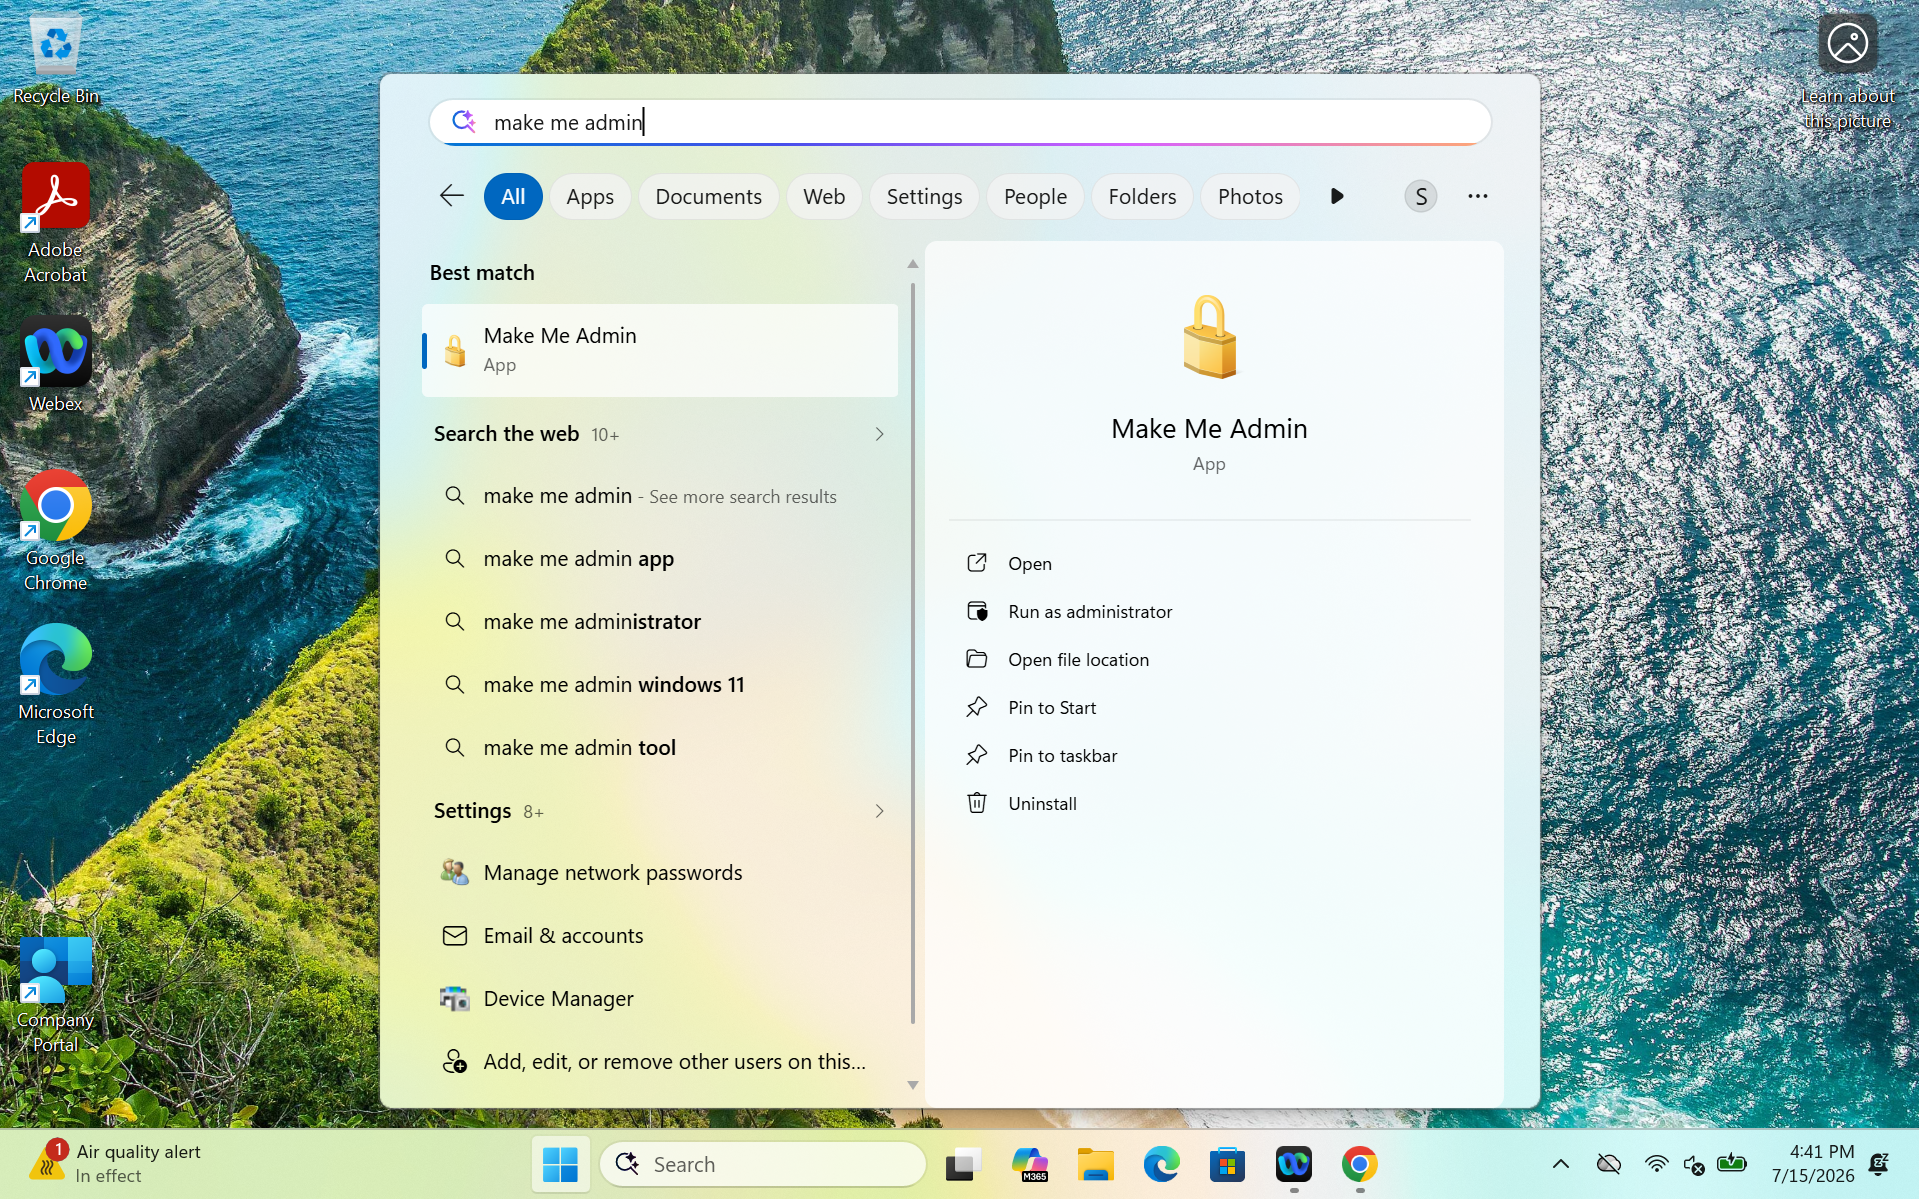This screenshot has height=1199, width=1919.
Task: Select the Folders filter tab
Action: point(1142,196)
